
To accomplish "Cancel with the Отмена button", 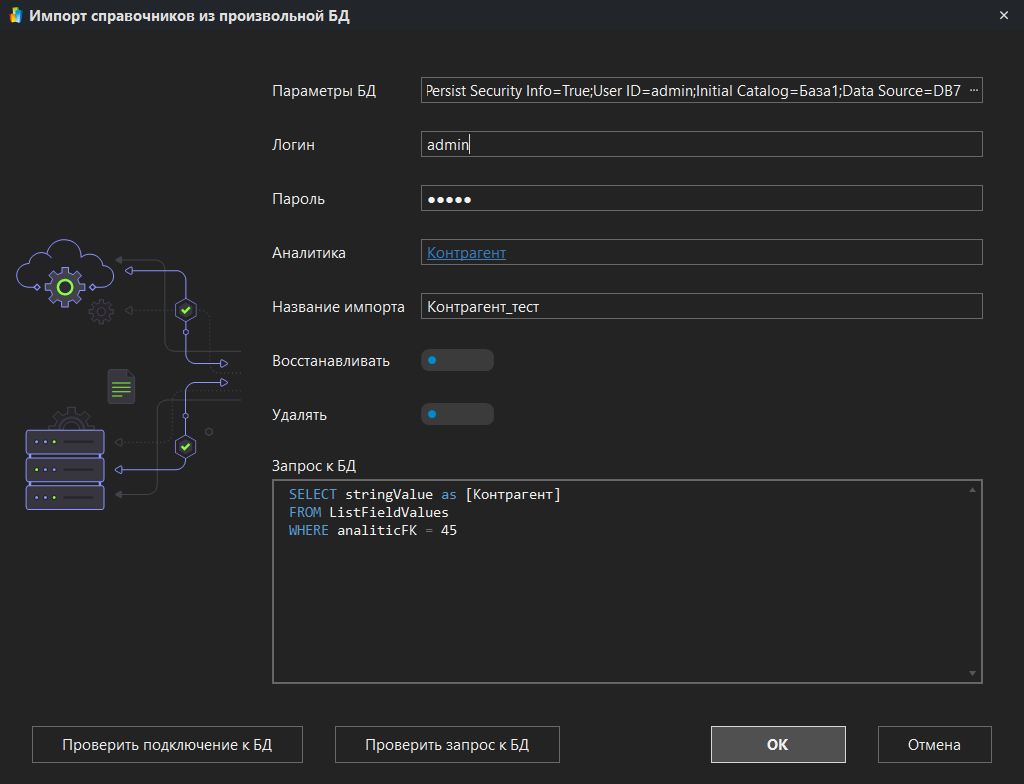I will 934,745.
